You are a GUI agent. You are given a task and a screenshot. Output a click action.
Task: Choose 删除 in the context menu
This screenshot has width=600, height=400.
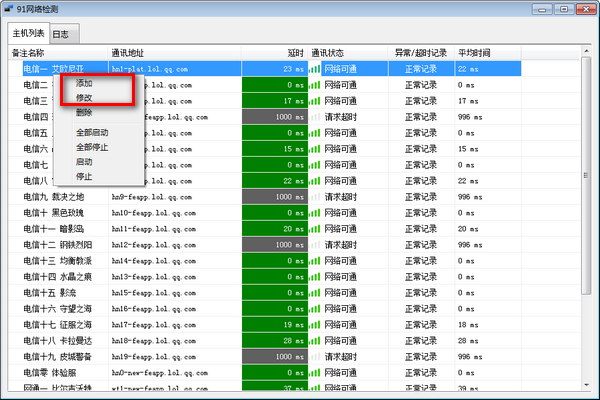(x=85, y=113)
